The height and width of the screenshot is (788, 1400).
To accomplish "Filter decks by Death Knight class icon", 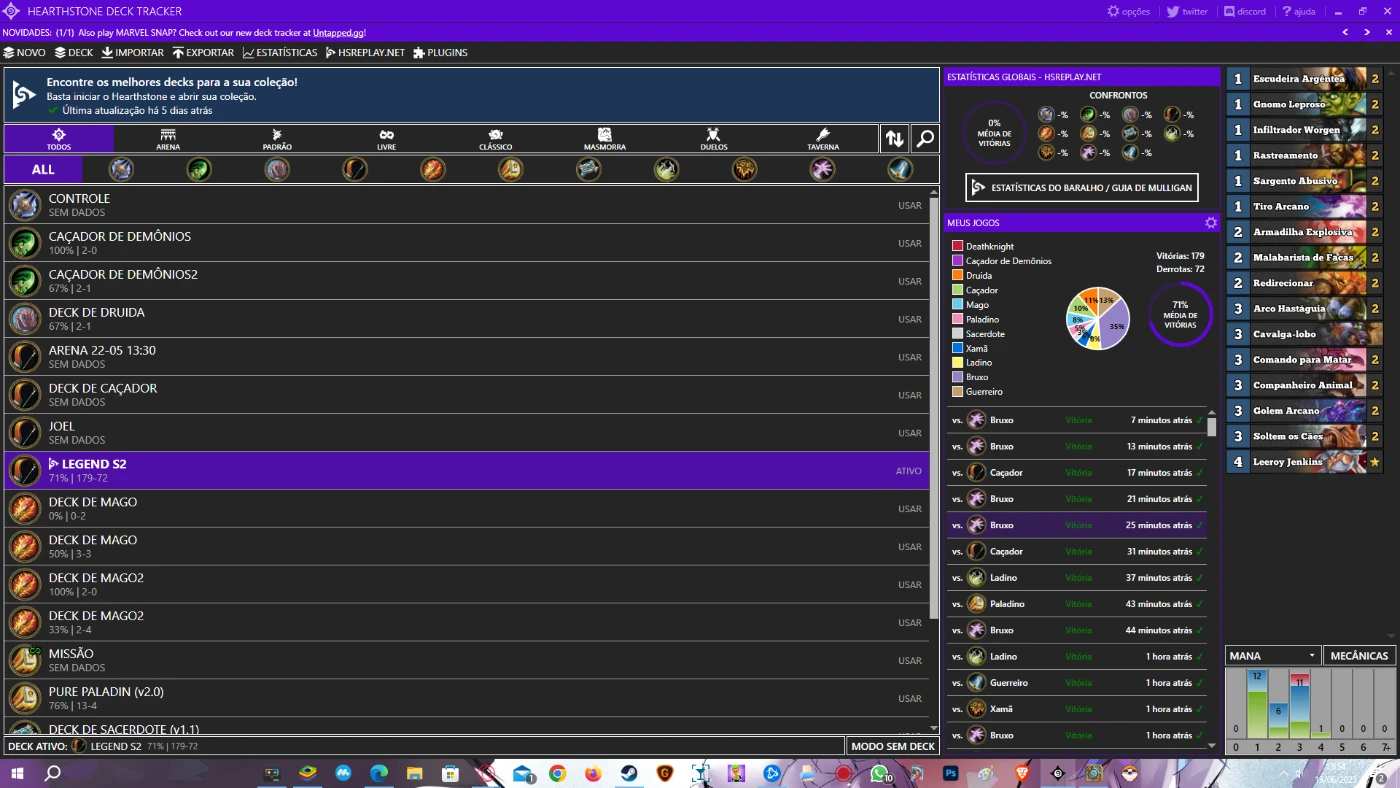I will tap(121, 169).
